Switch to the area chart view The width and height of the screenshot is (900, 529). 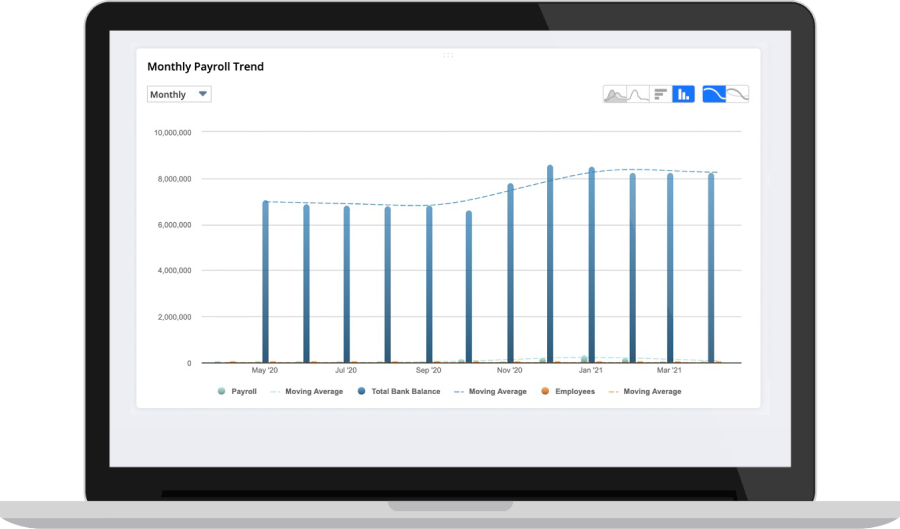coord(615,94)
